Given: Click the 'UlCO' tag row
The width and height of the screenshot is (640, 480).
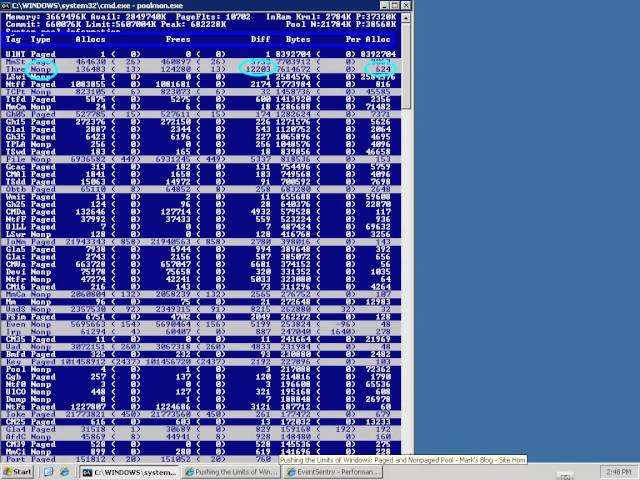Looking at the screenshot, I should 200,392.
